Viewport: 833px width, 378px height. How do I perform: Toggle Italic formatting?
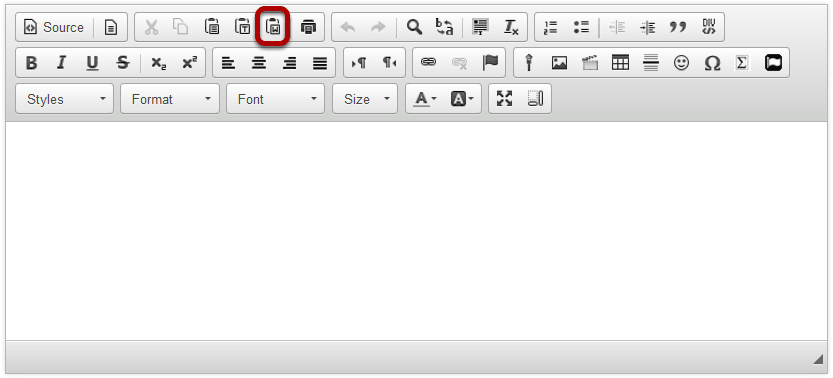coord(62,63)
